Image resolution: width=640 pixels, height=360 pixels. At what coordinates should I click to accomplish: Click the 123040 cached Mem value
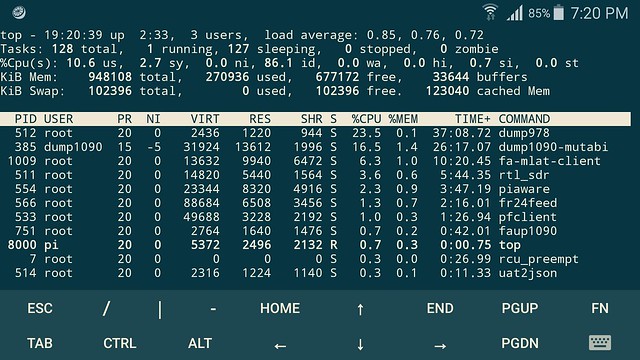click(447, 91)
